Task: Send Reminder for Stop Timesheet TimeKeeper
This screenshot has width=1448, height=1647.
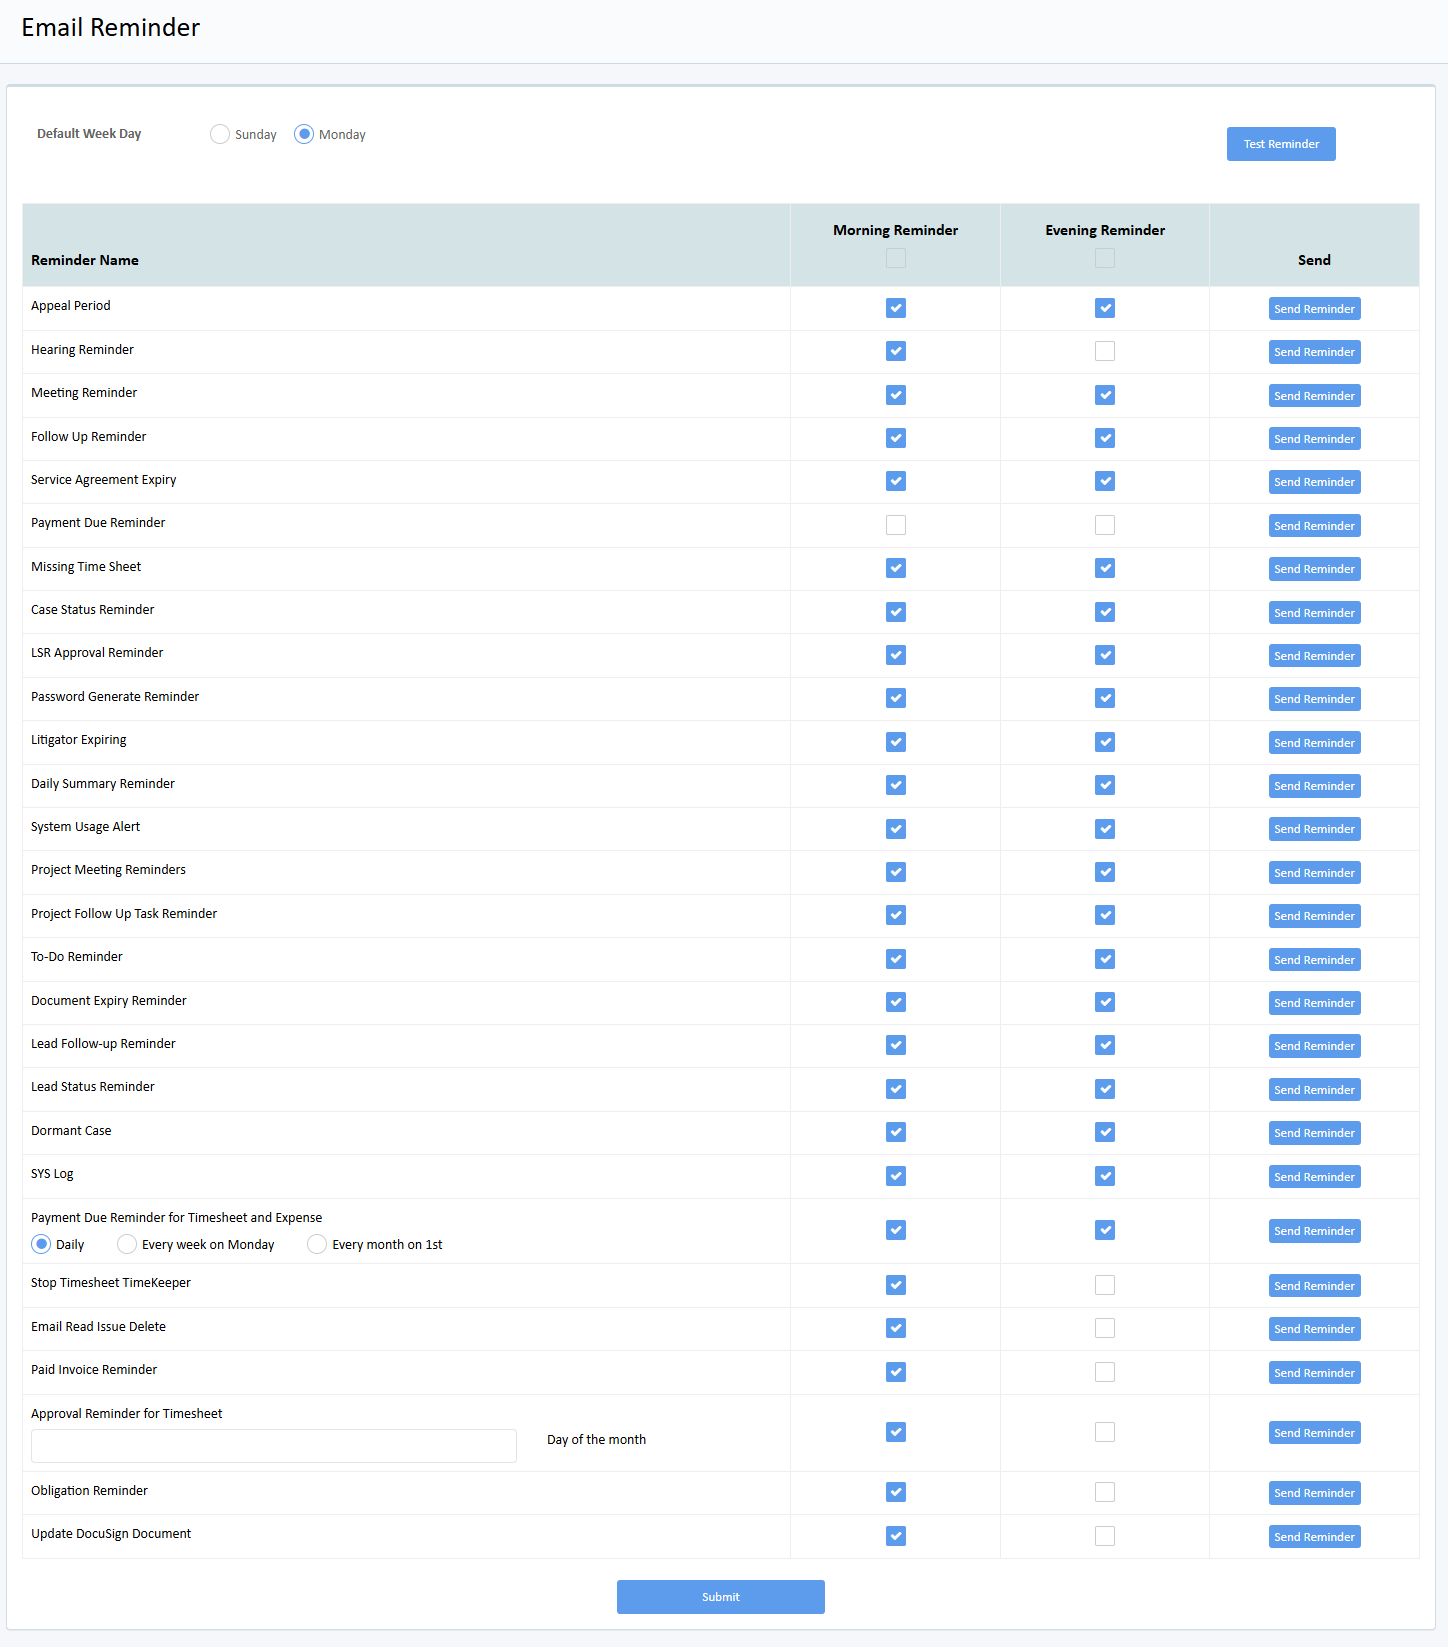Action: (1314, 1286)
